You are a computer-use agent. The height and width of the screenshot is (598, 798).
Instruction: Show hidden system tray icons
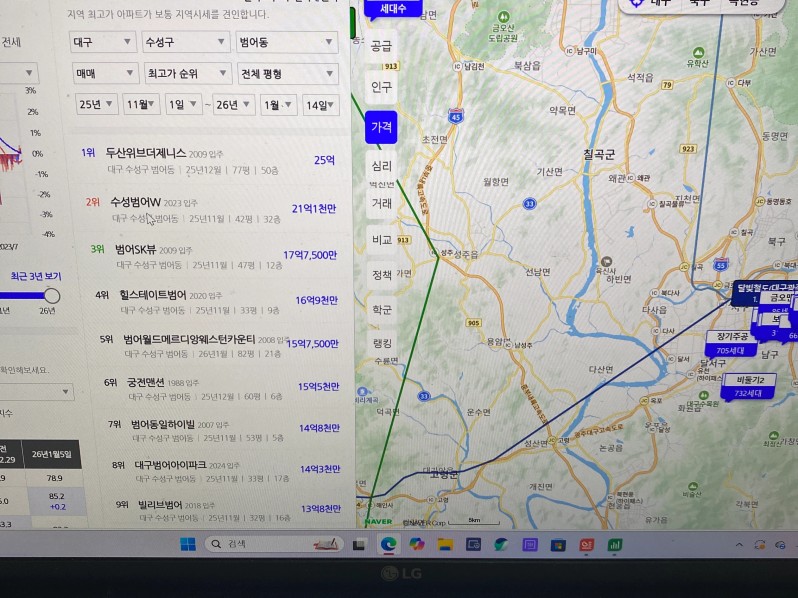tap(739, 545)
